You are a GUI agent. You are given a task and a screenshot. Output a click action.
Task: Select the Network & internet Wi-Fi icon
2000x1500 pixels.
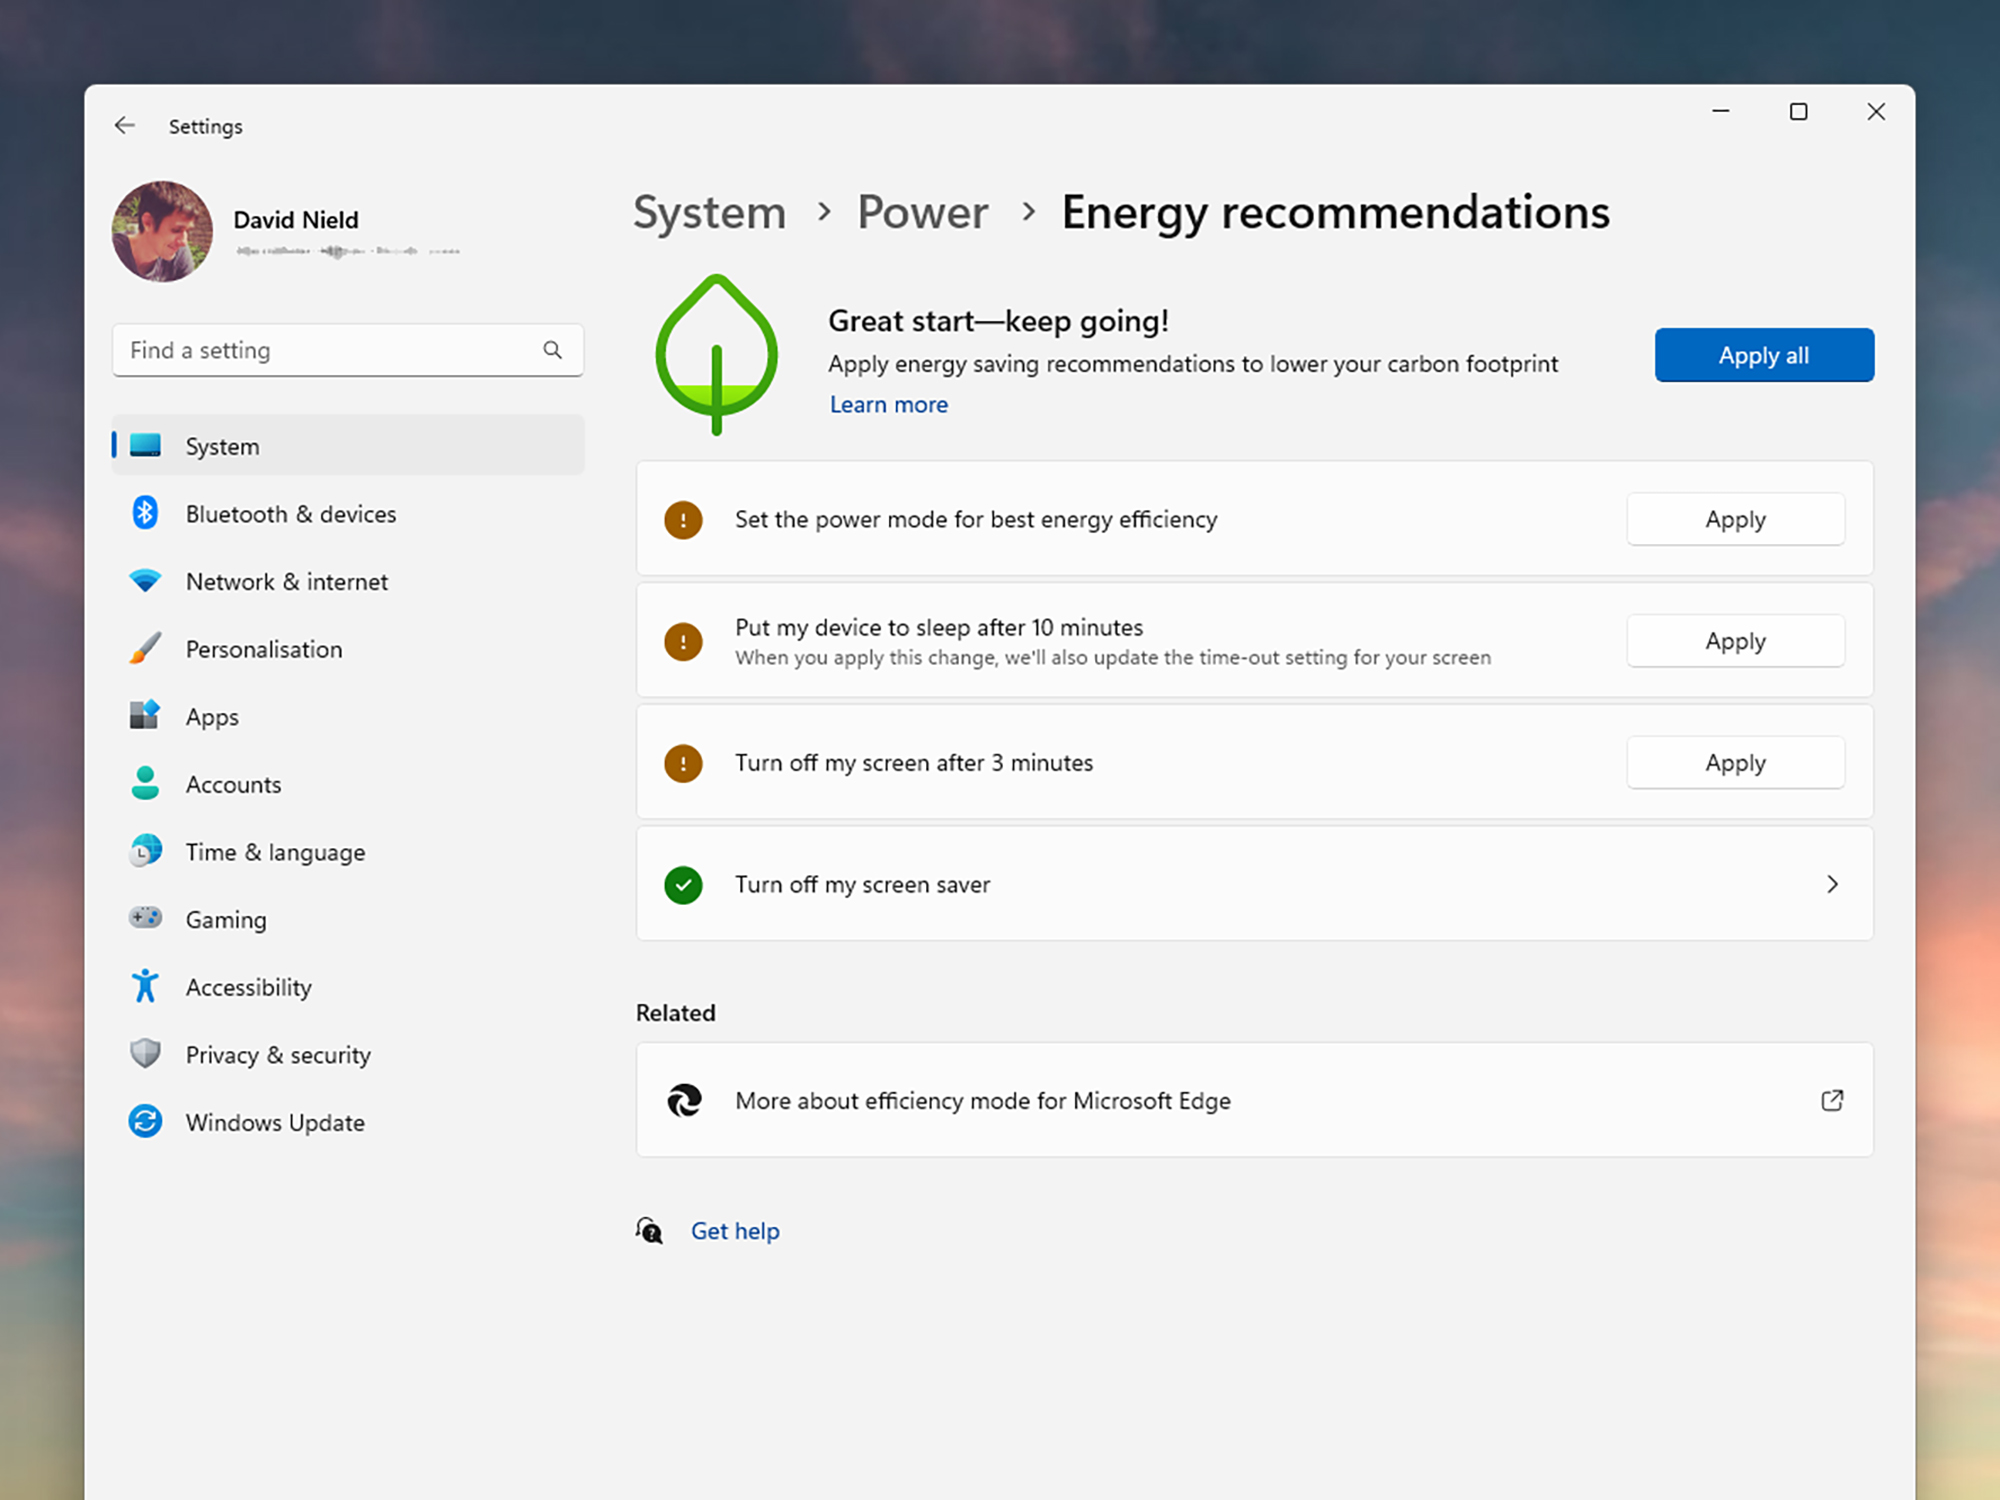pyautogui.click(x=146, y=581)
